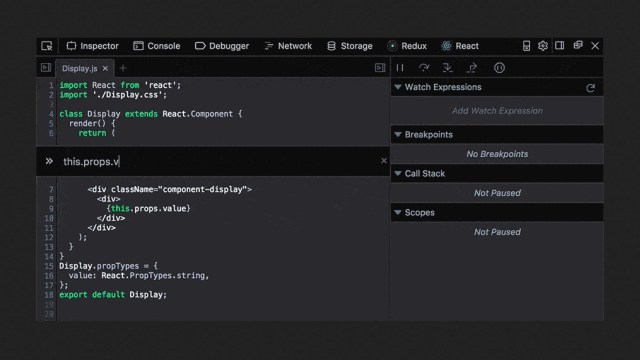Click the step in button
This screenshot has width=640, height=360.
click(x=448, y=68)
